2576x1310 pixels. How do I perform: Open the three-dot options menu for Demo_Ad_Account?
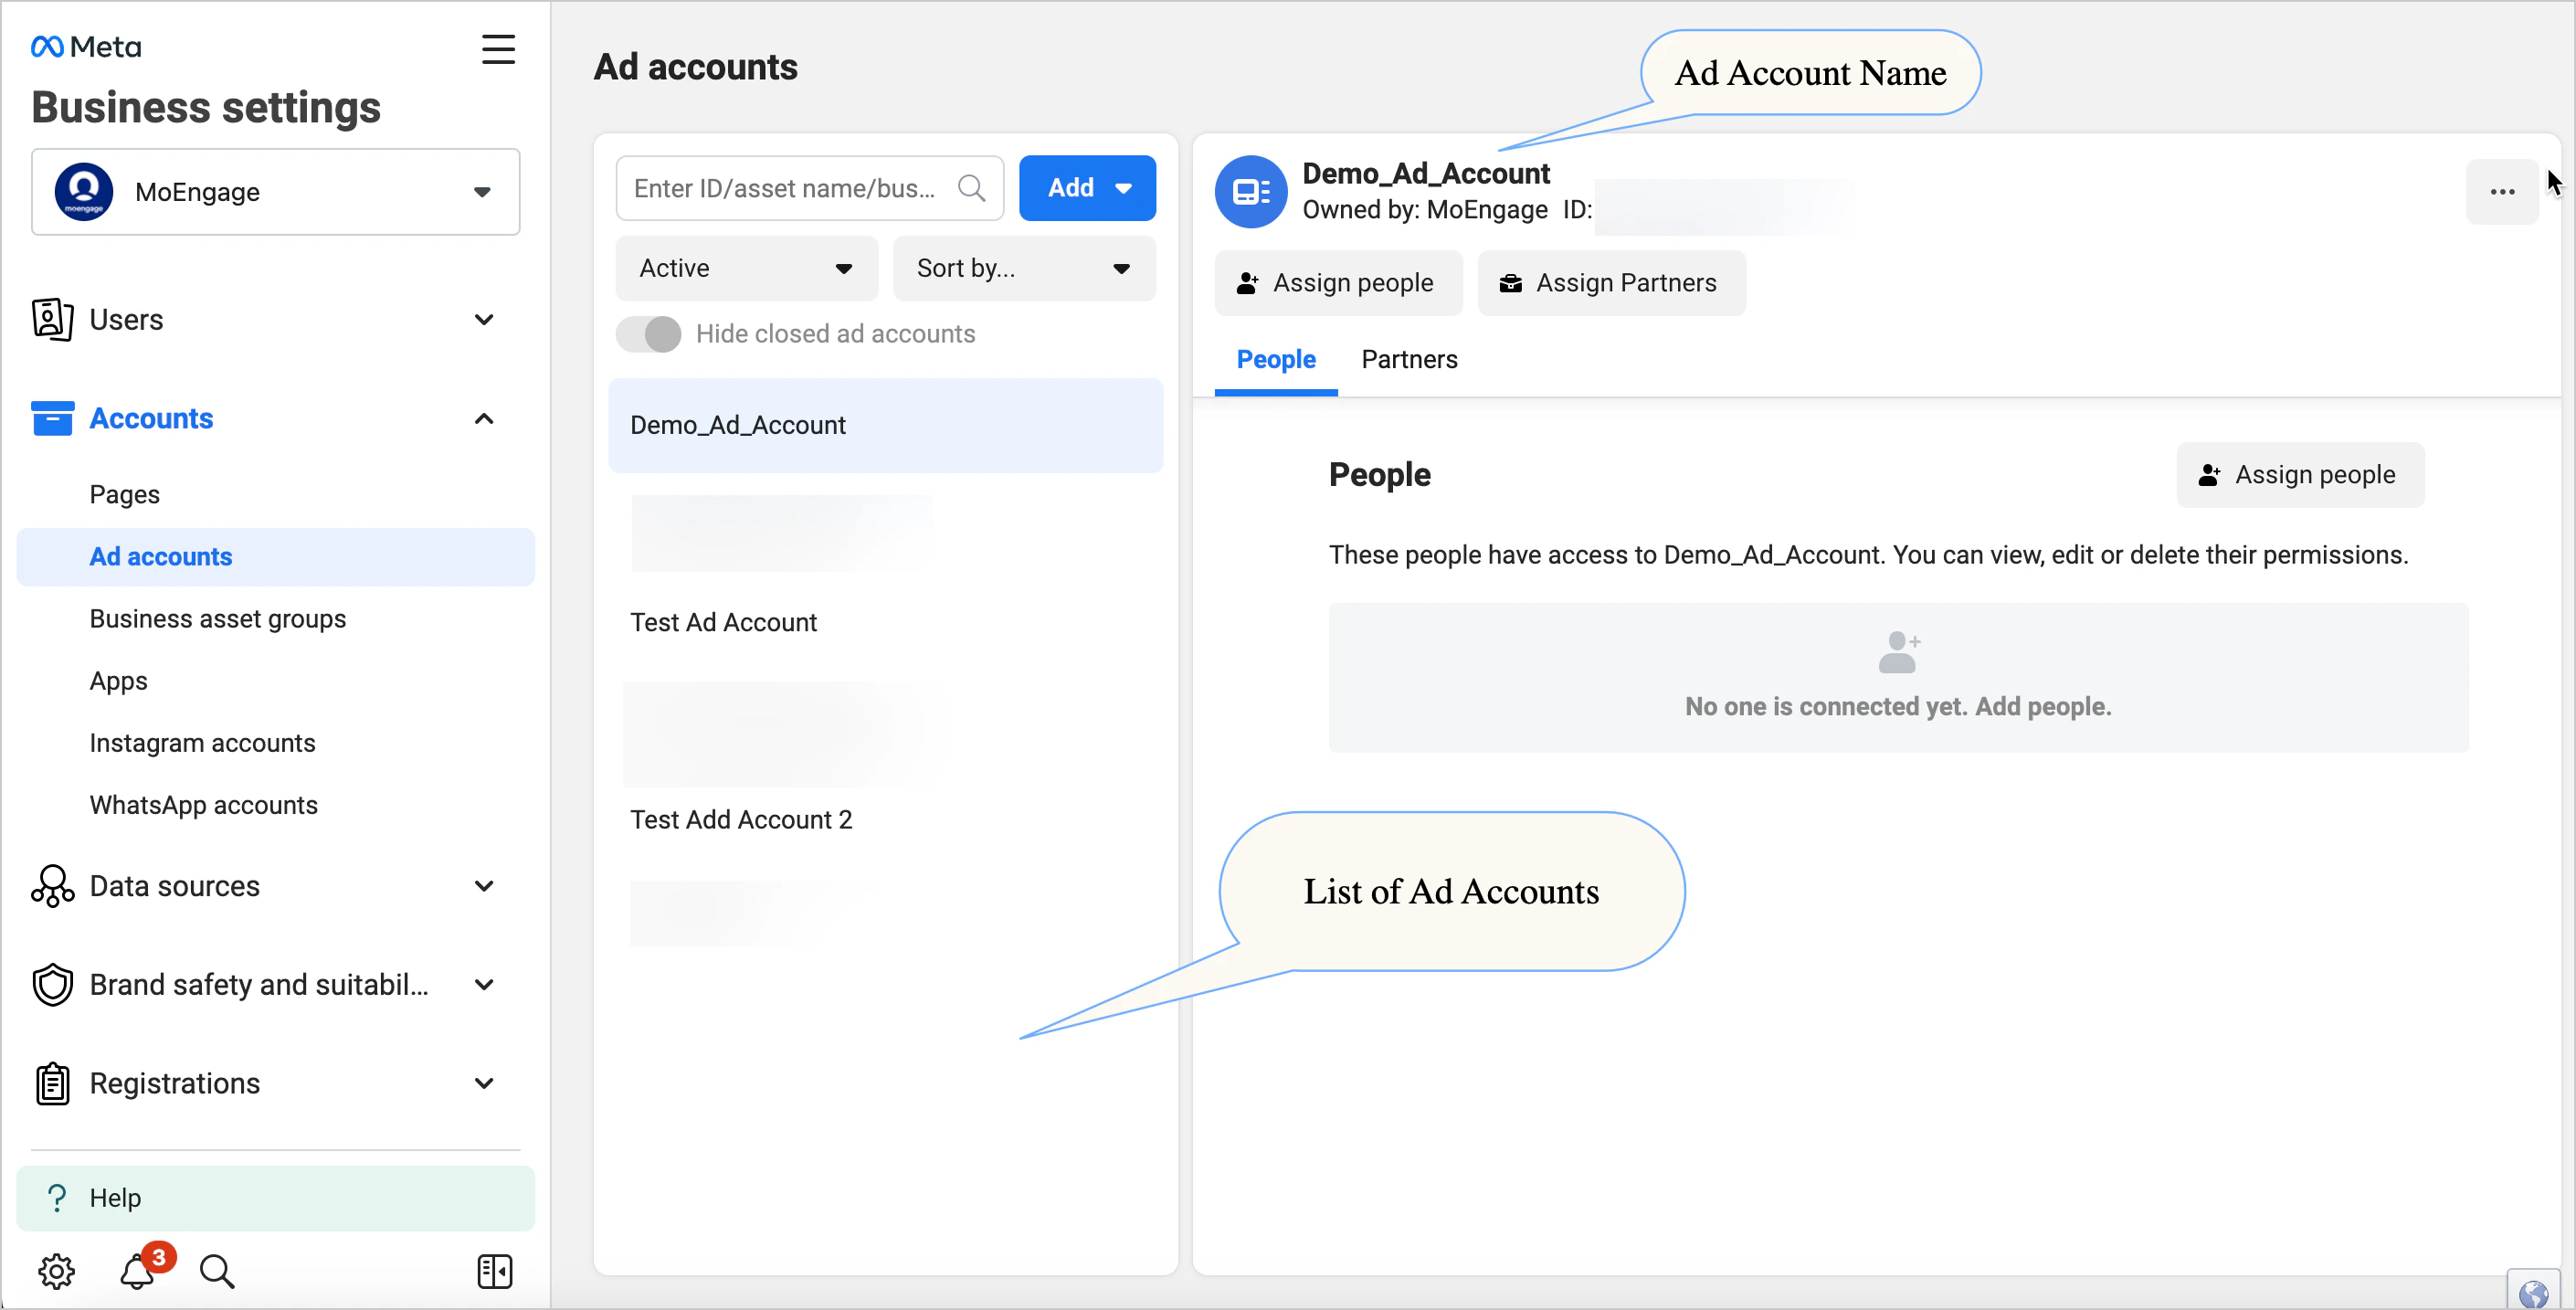click(x=2503, y=191)
